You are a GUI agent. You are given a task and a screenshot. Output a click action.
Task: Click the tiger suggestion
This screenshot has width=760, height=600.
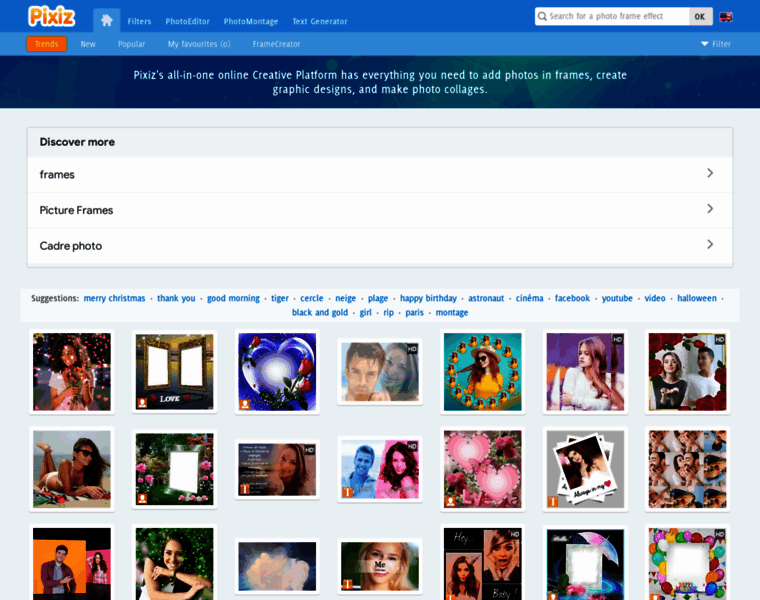(x=280, y=298)
